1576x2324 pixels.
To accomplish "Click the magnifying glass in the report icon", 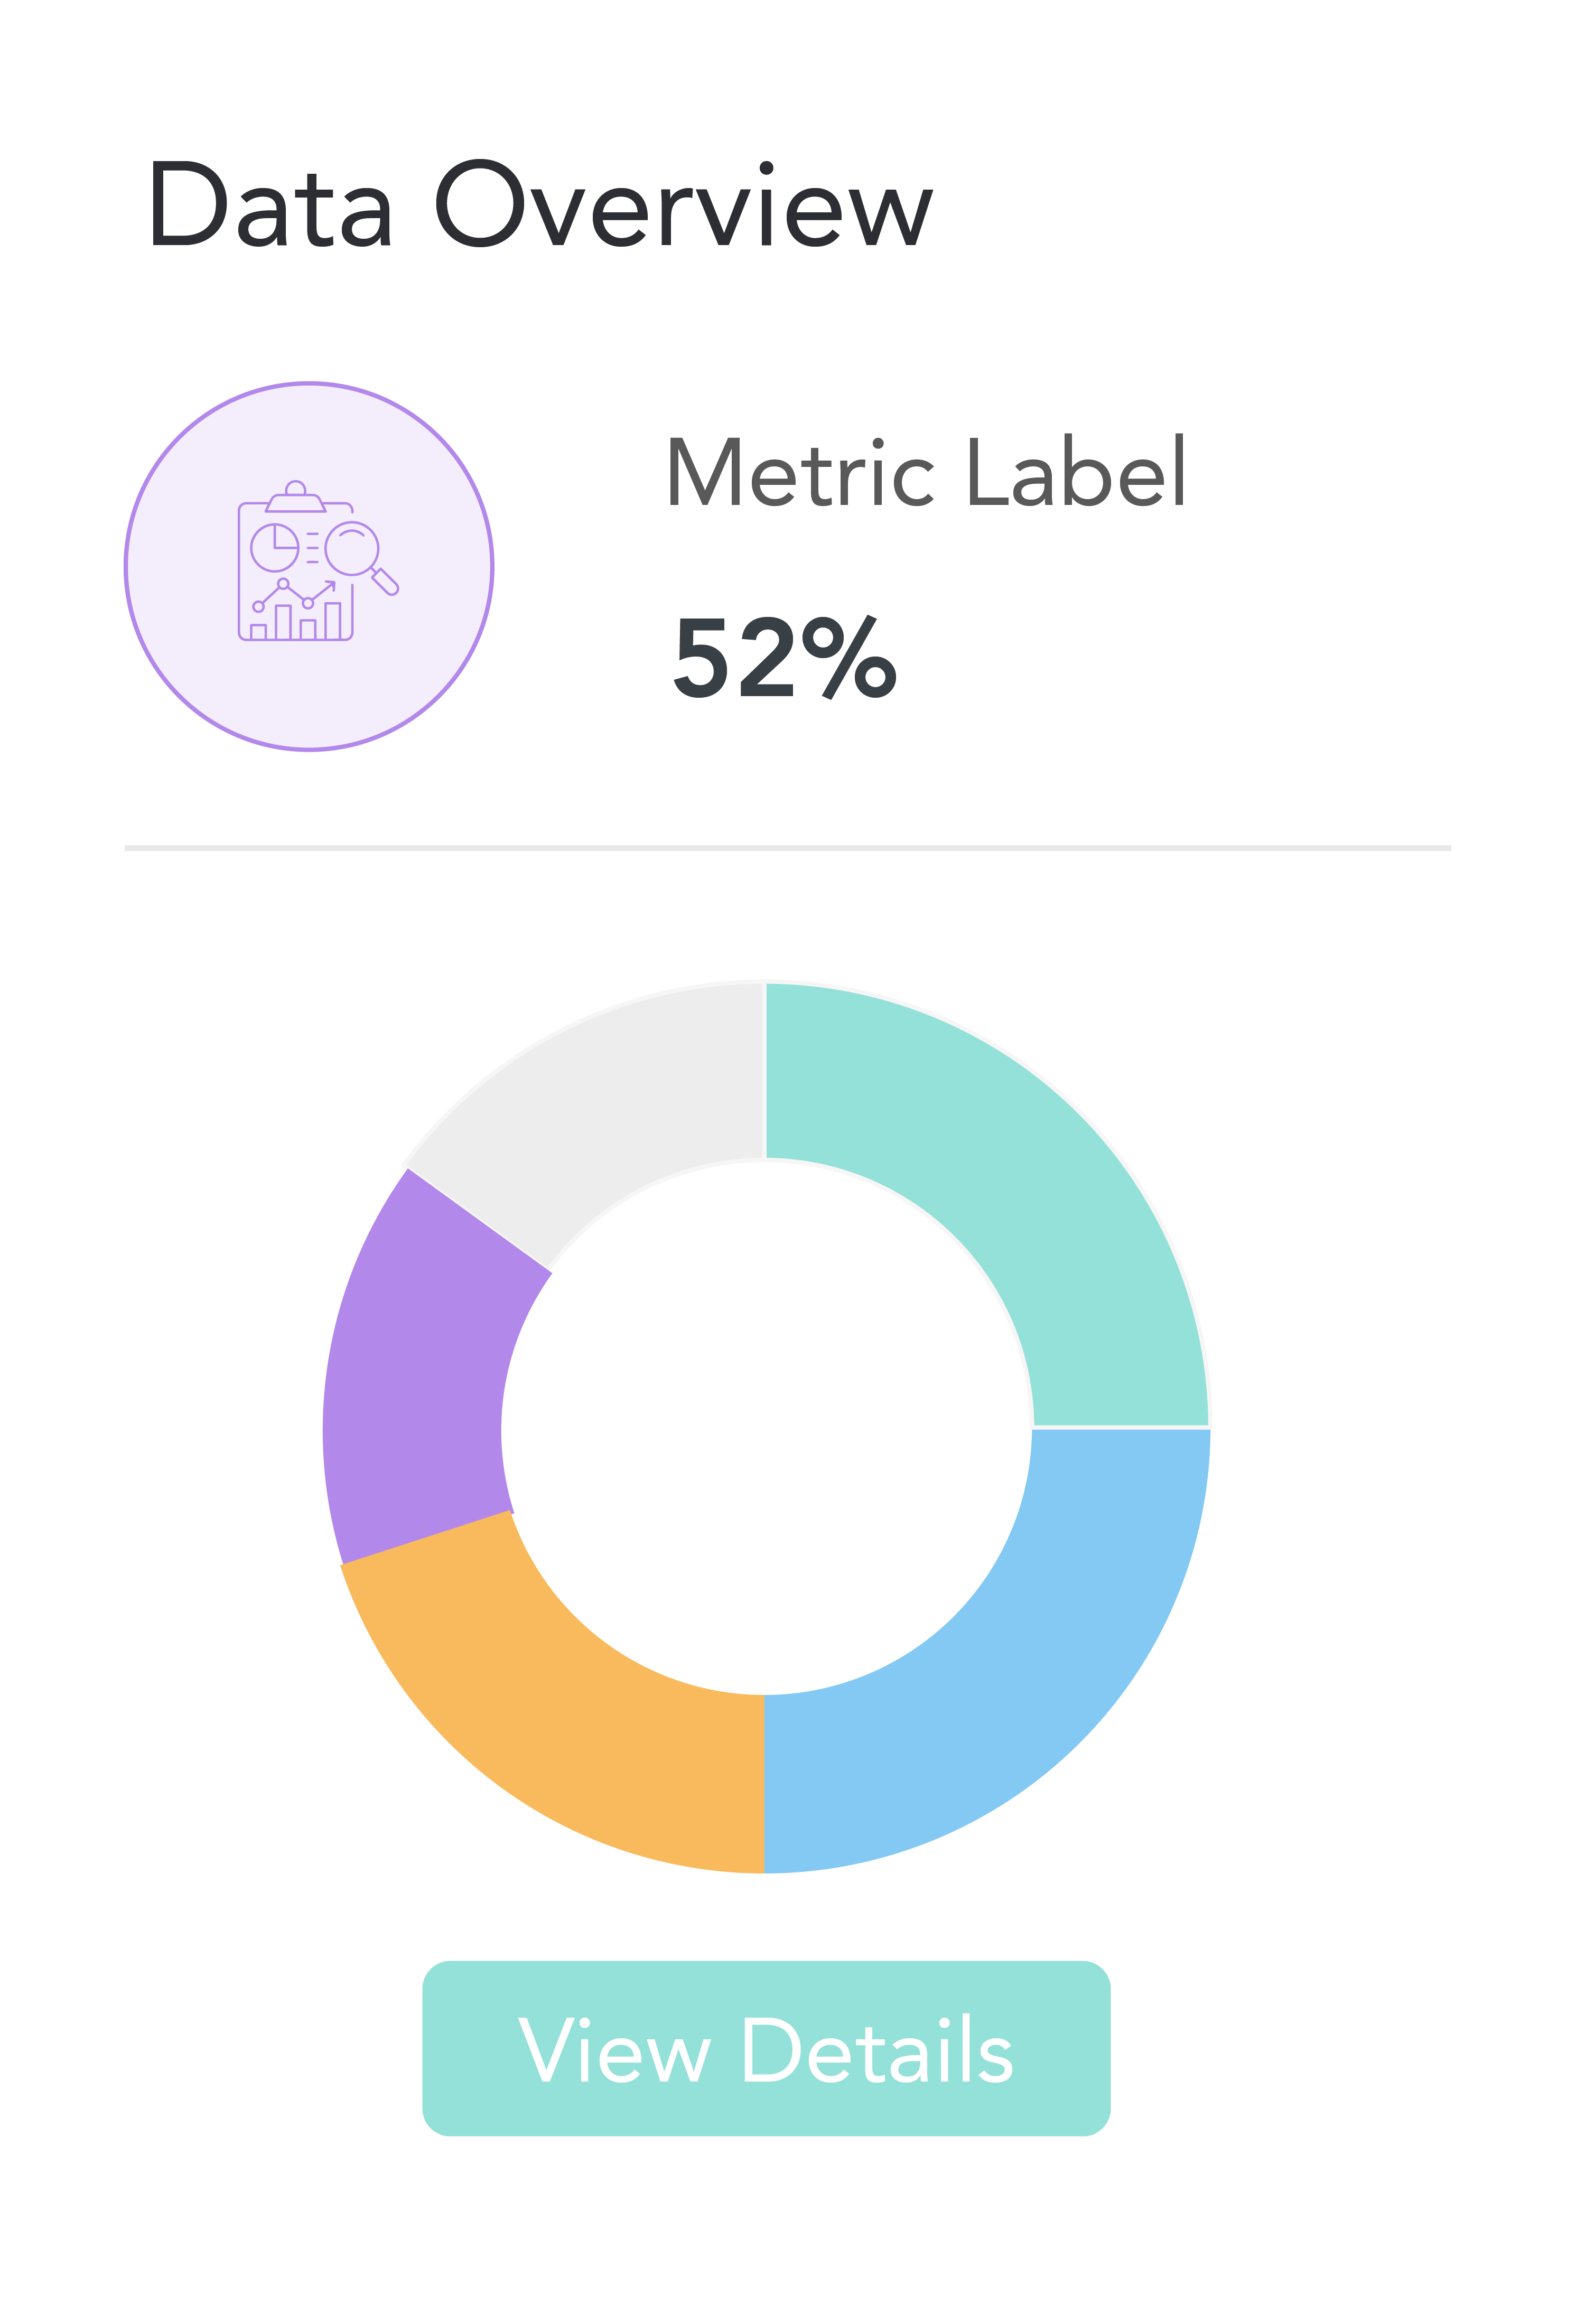I will pyautogui.click(x=353, y=549).
